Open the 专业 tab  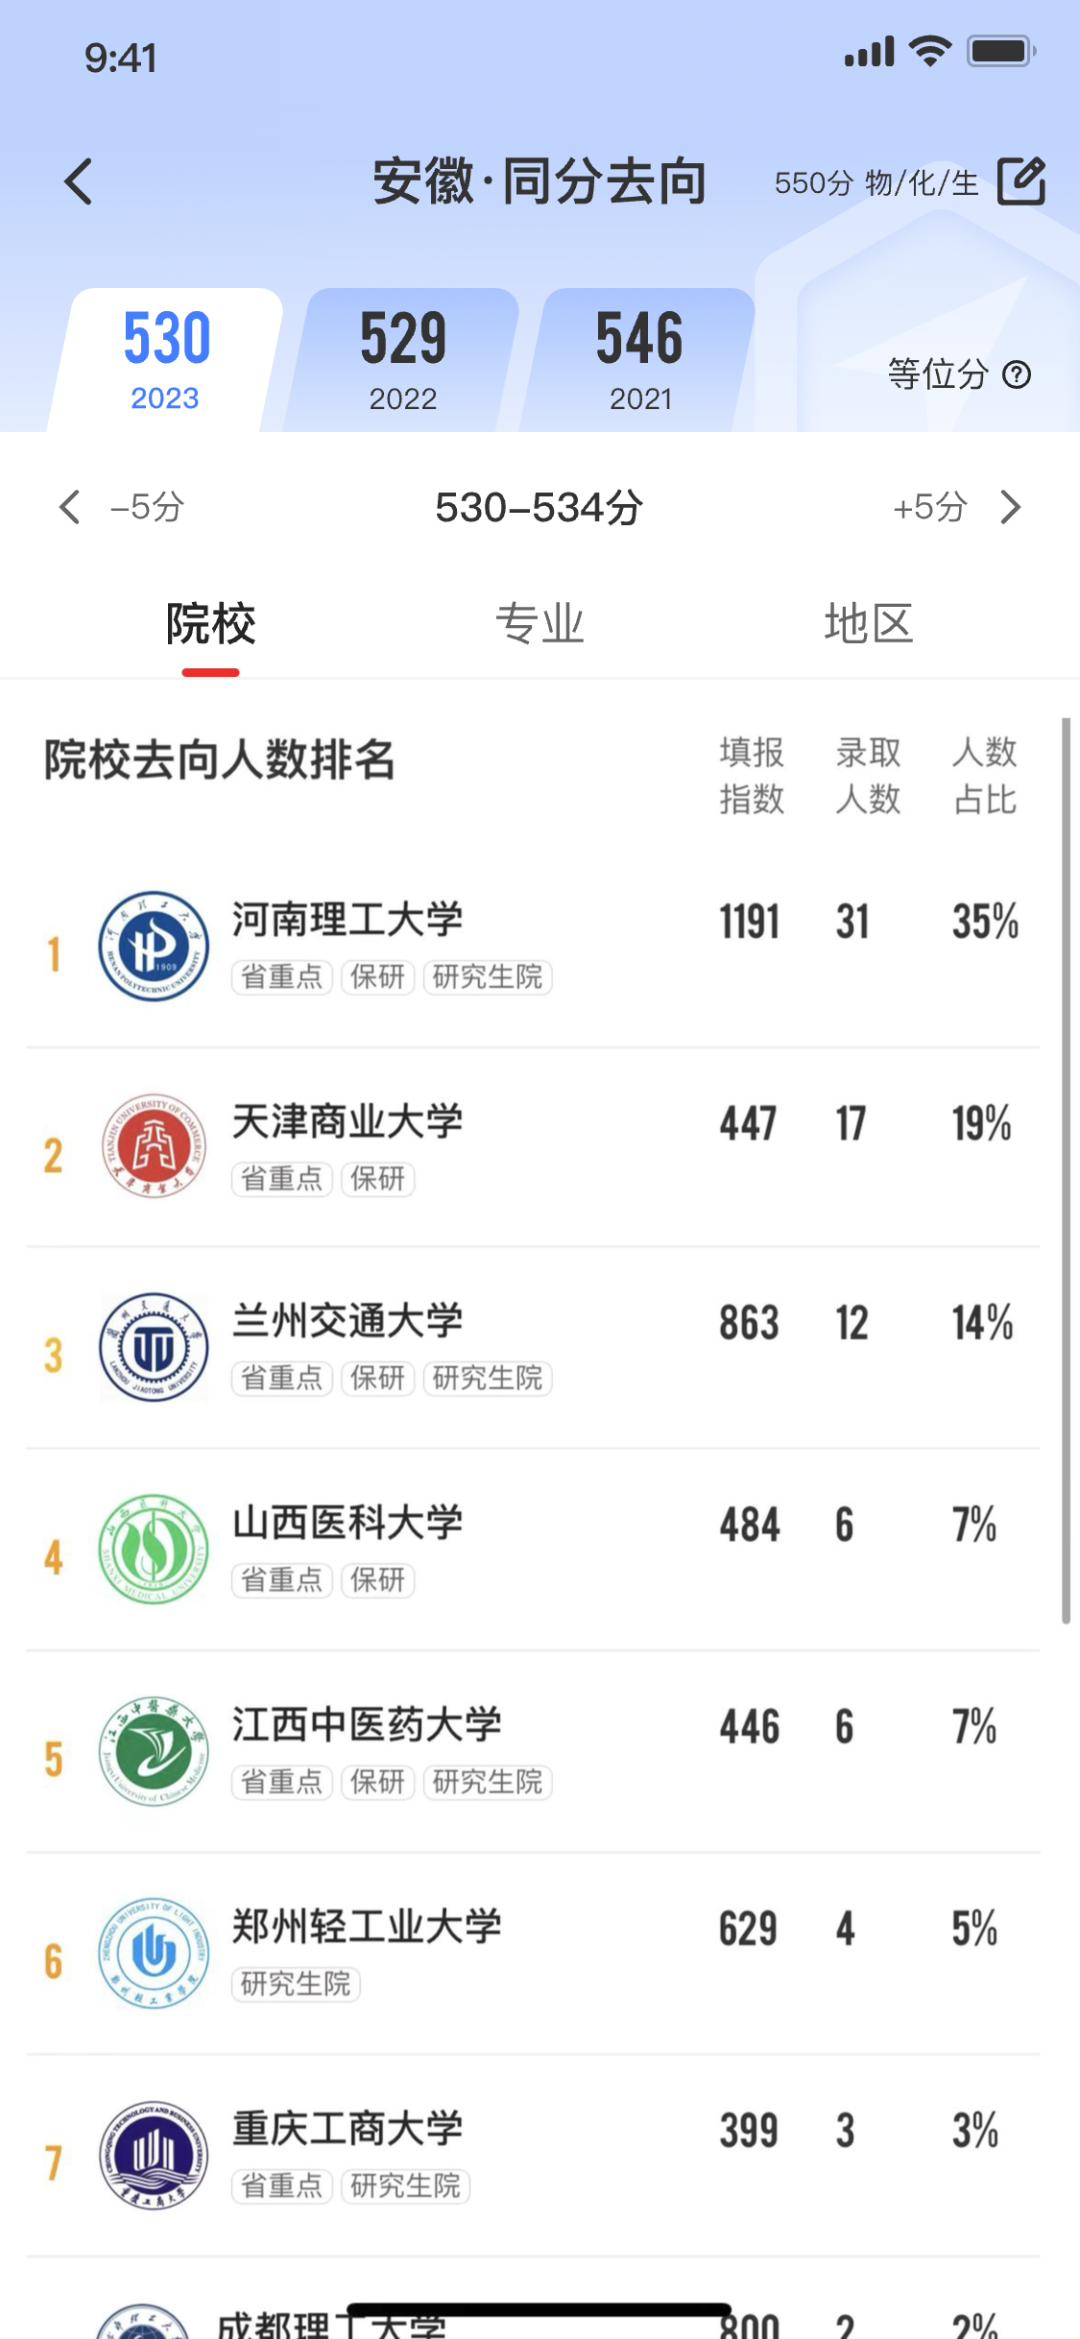pyautogui.click(x=540, y=624)
